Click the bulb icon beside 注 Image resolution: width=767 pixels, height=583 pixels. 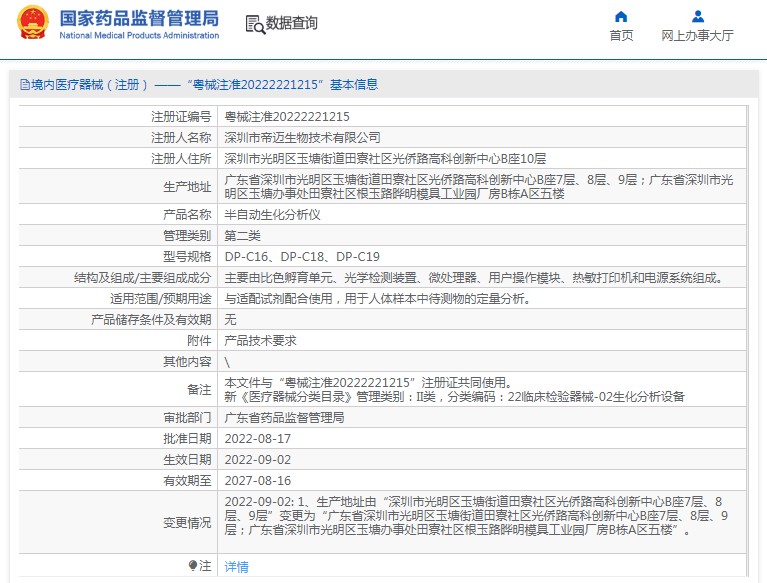click(x=193, y=565)
